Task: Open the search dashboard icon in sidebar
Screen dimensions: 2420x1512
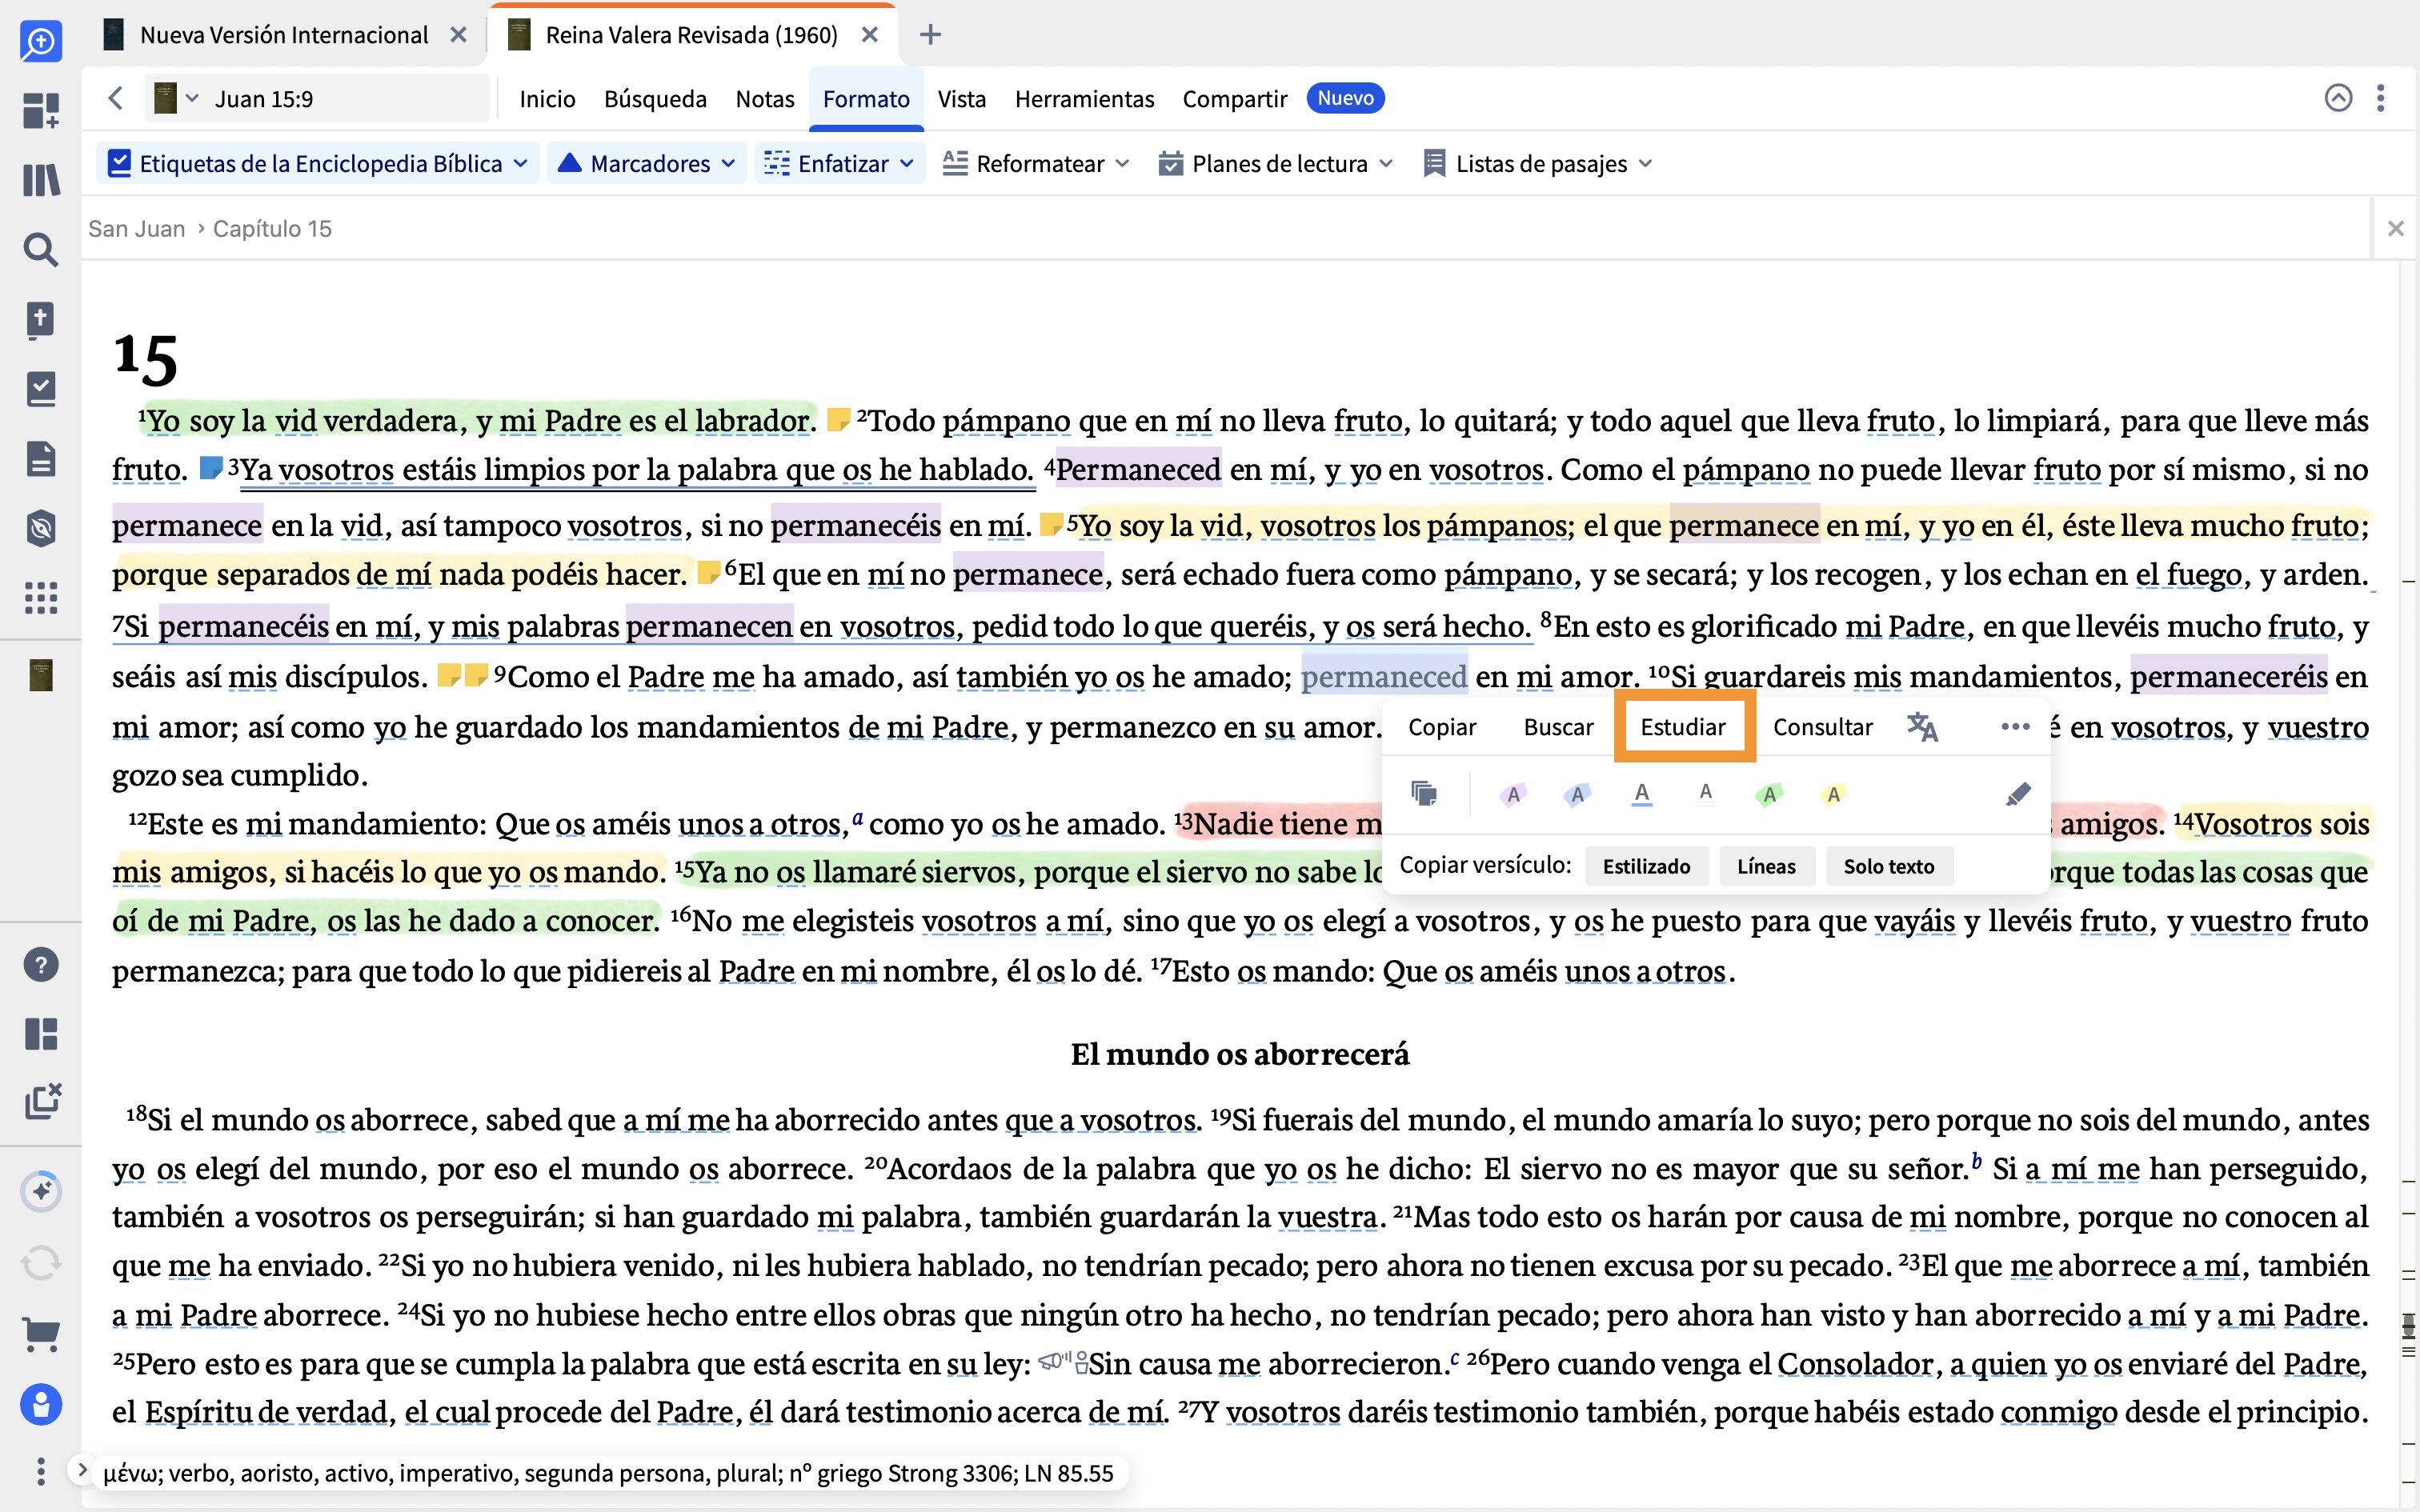Action: point(41,41)
